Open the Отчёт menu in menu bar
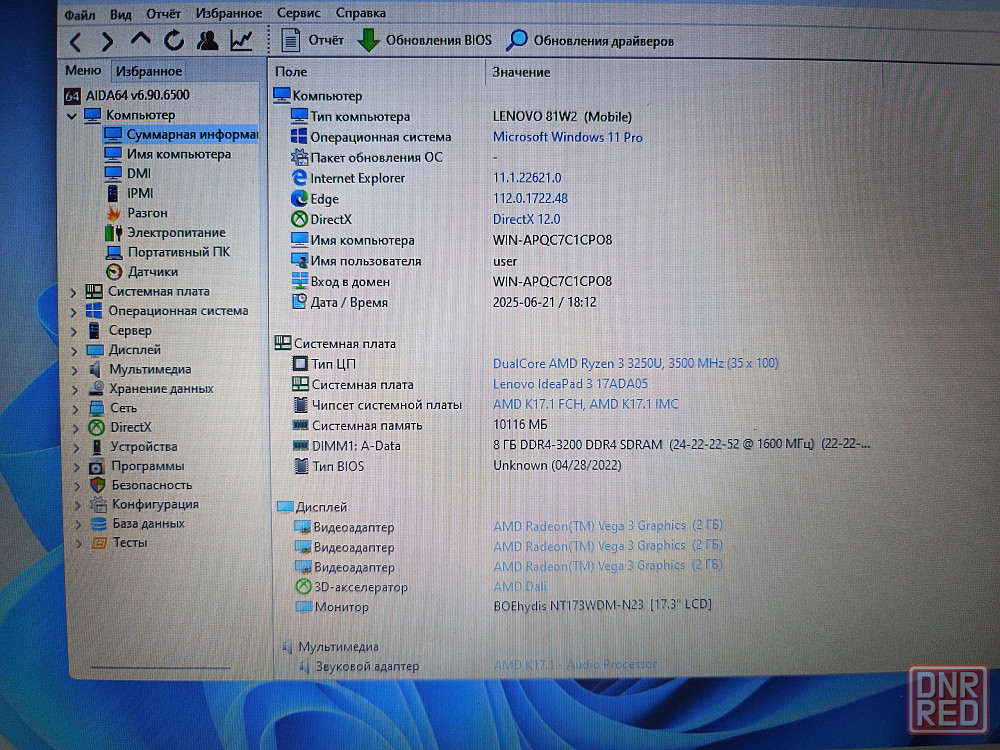 click(x=163, y=13)
